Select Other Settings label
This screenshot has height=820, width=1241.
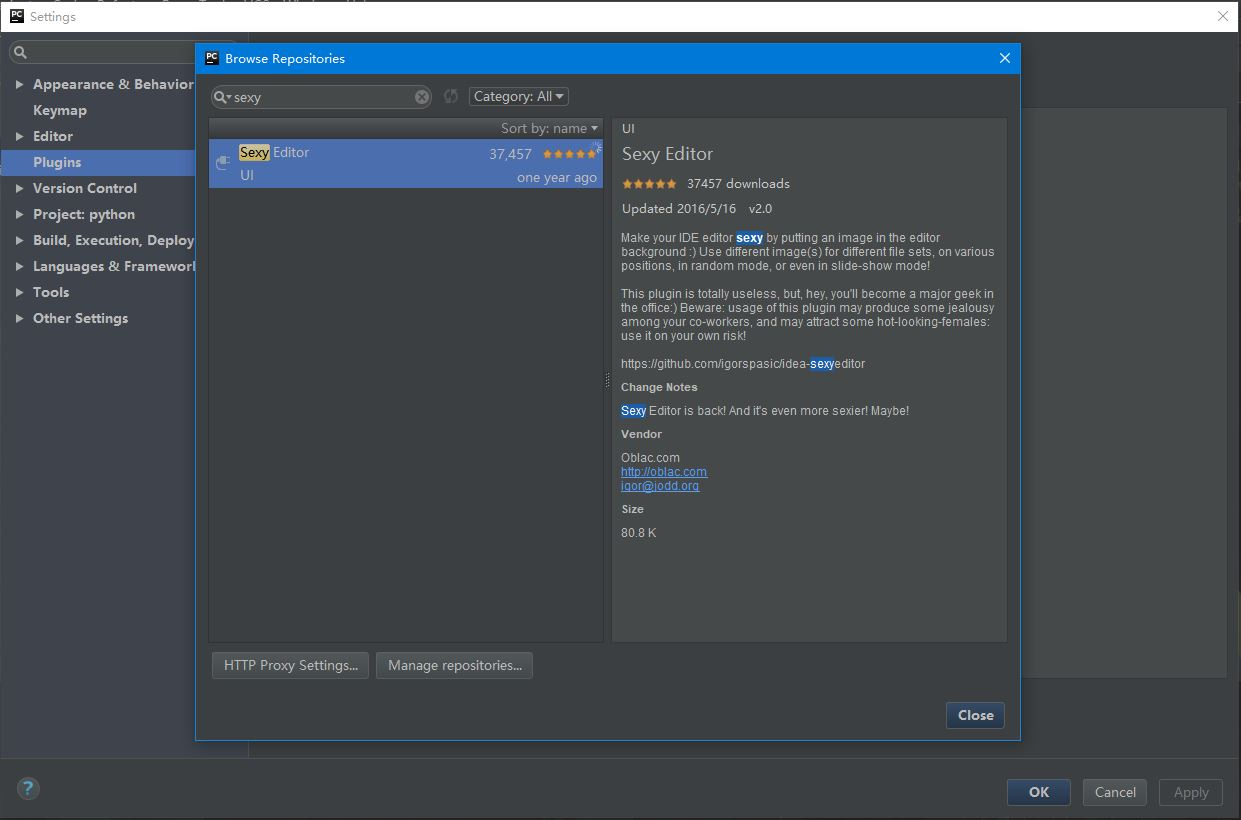[80, 318]
